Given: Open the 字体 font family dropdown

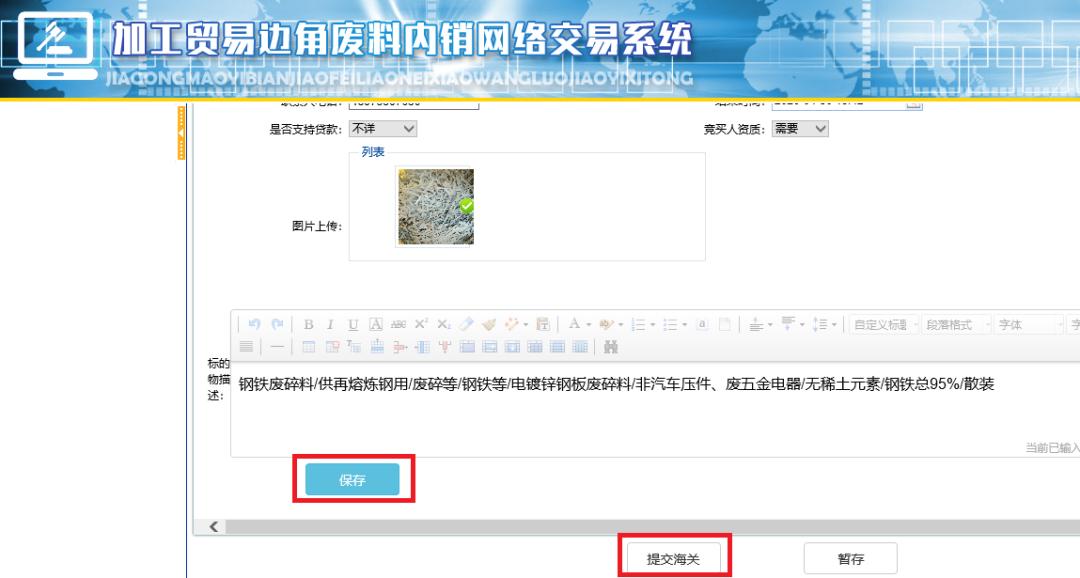Looking at the screenshot, I should click(x=1028, y=324).
